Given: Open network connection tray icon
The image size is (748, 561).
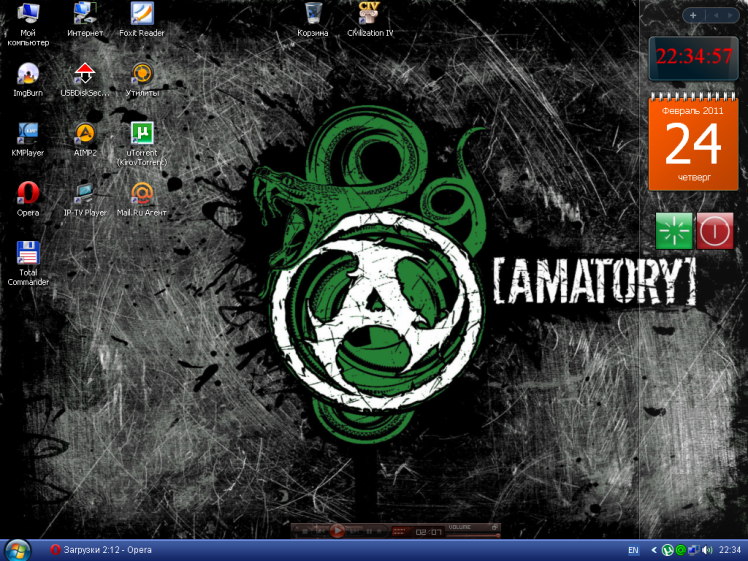Looking at the screenshot, I should click(x=694, y=550).
